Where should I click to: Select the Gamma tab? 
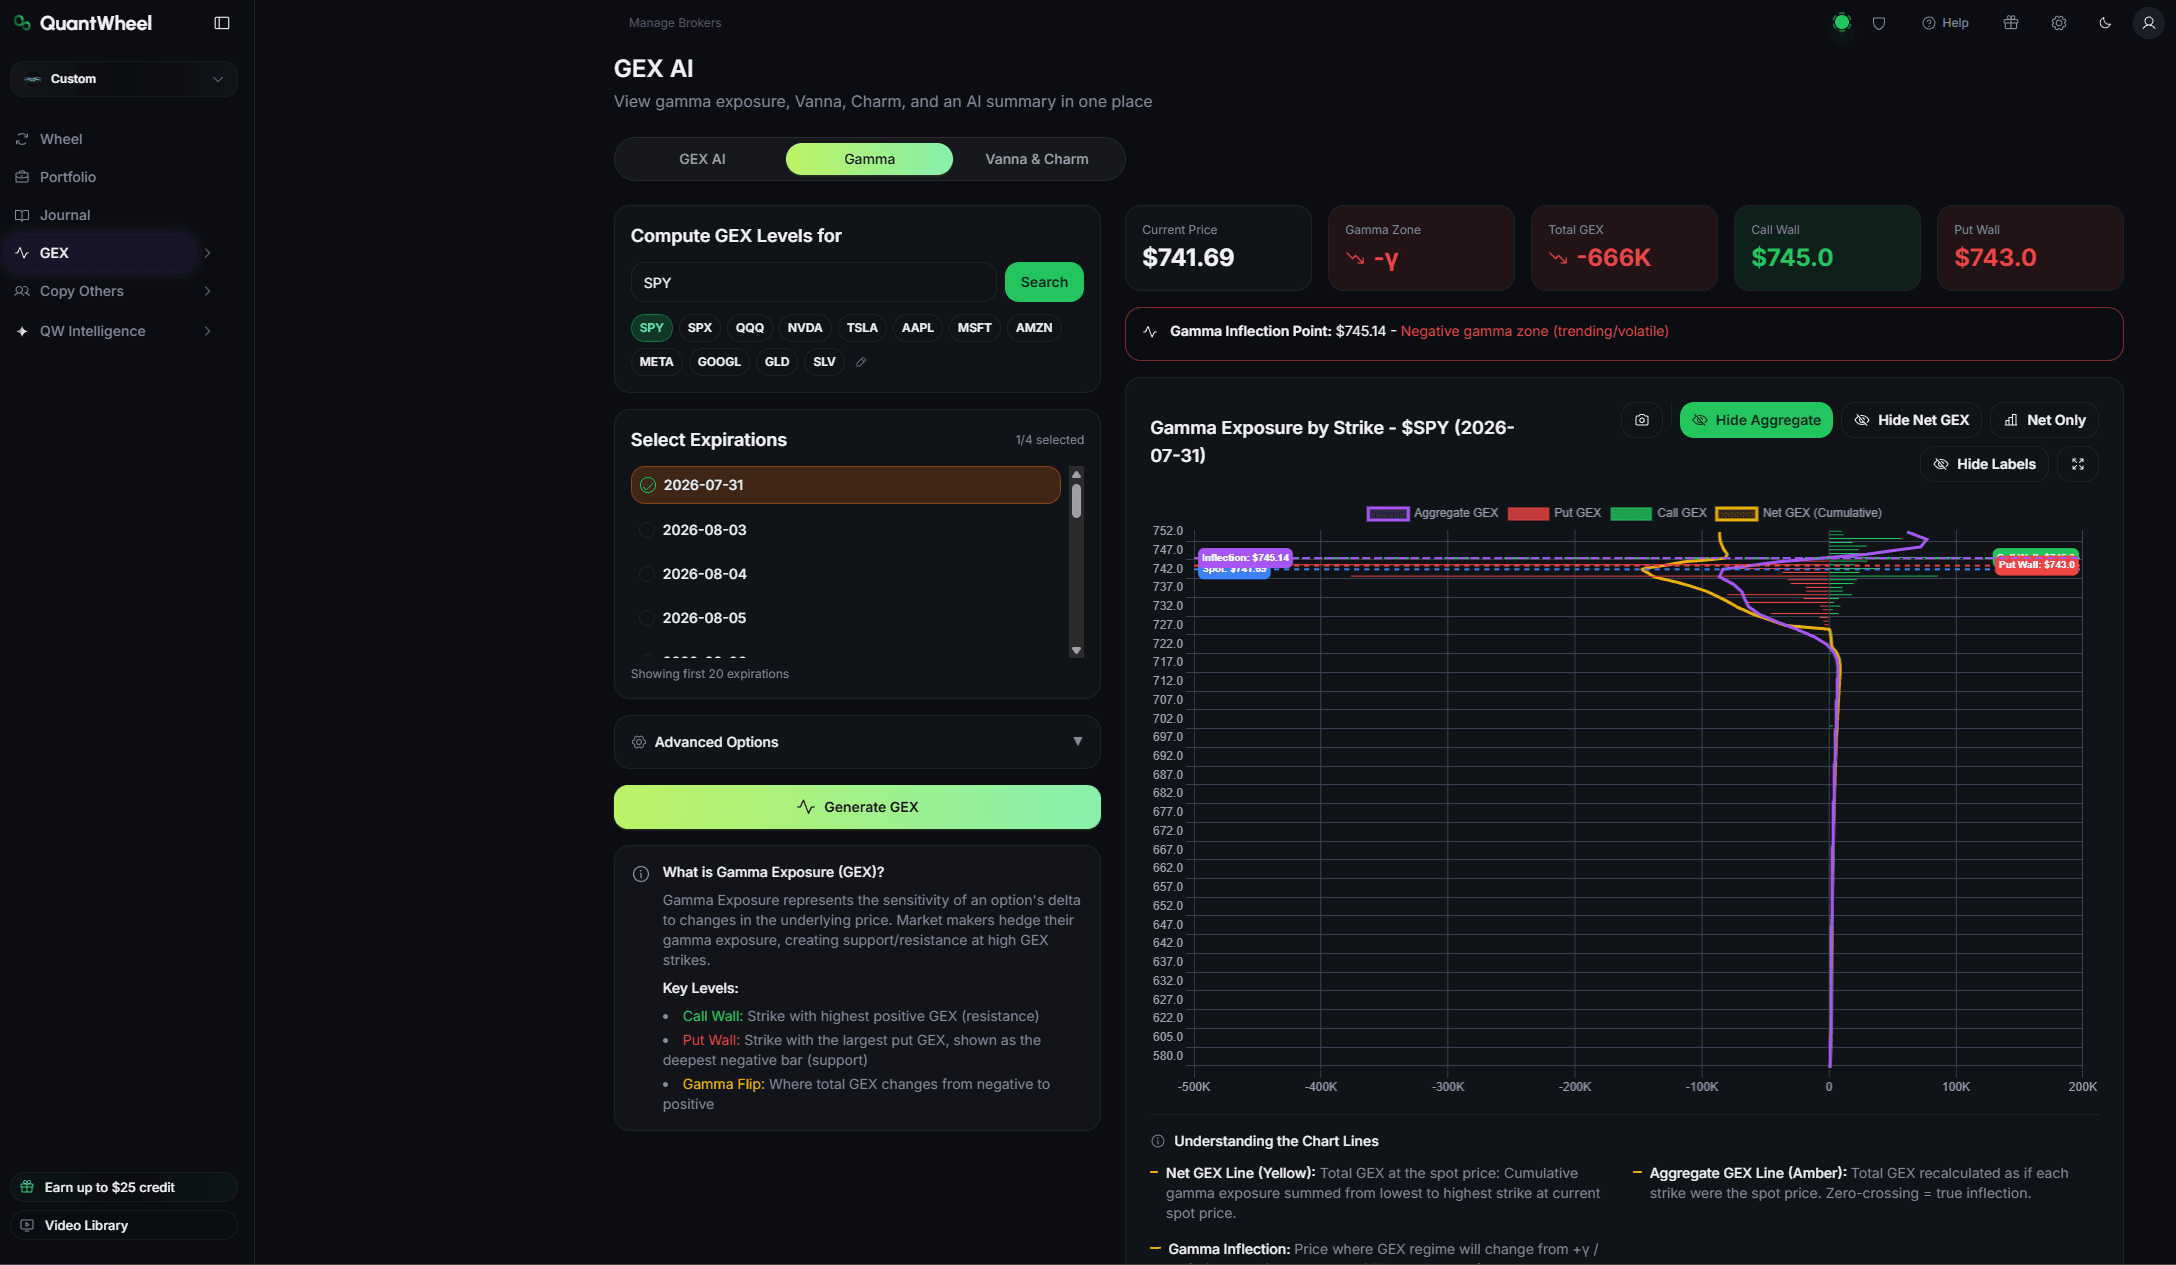(869, 159)
